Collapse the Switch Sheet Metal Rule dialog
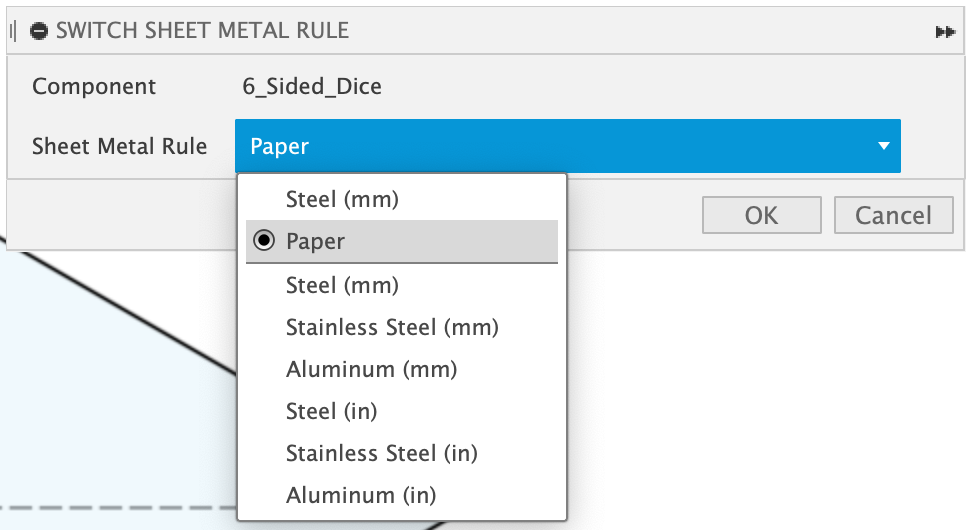The image size is (972, 530). [x=39, y=31]
